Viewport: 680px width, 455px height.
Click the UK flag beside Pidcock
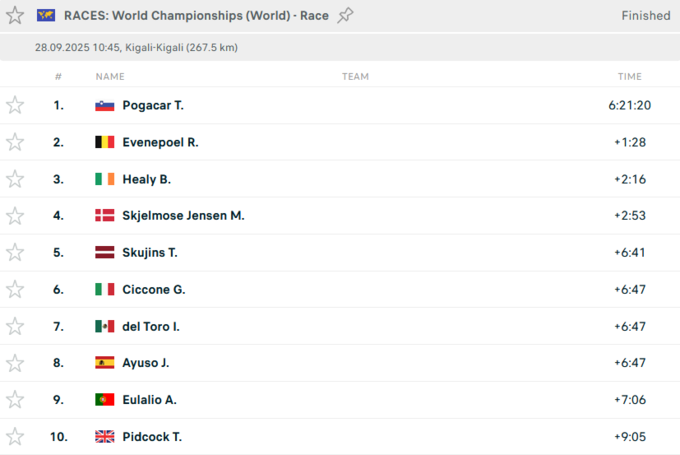tap(104, 437)
